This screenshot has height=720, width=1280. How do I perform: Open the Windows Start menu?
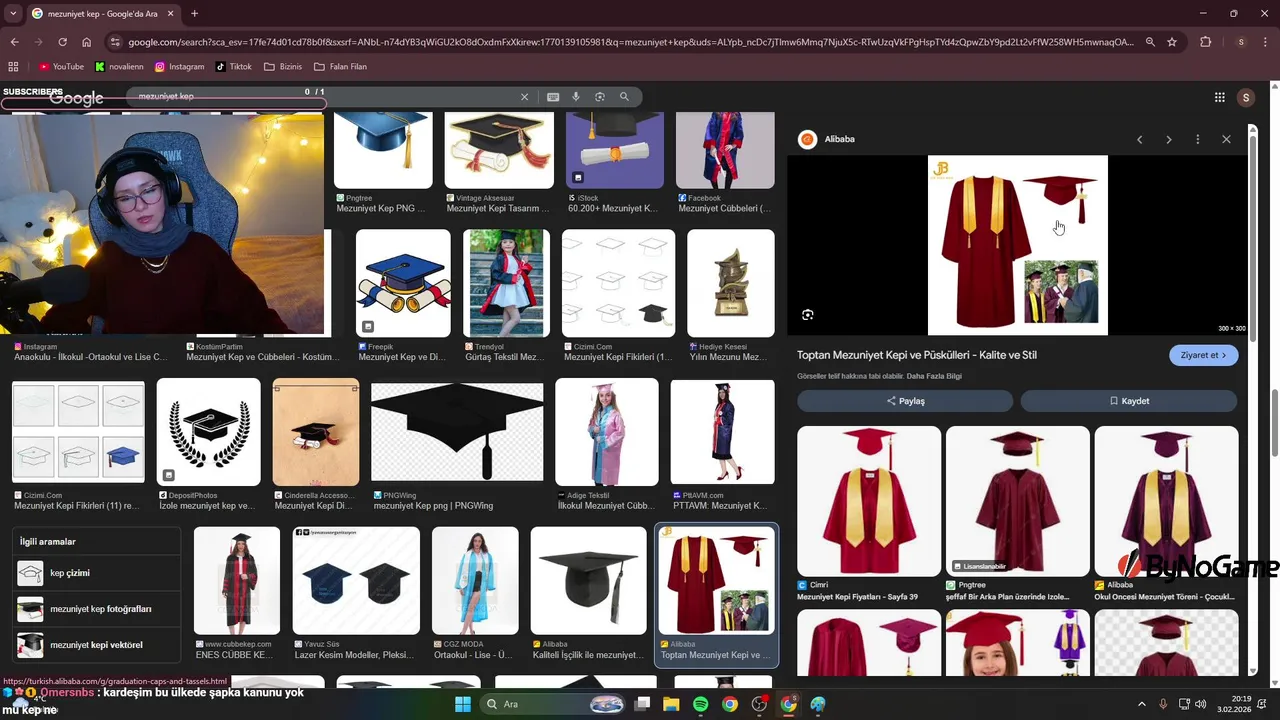(x=463, y=704)
